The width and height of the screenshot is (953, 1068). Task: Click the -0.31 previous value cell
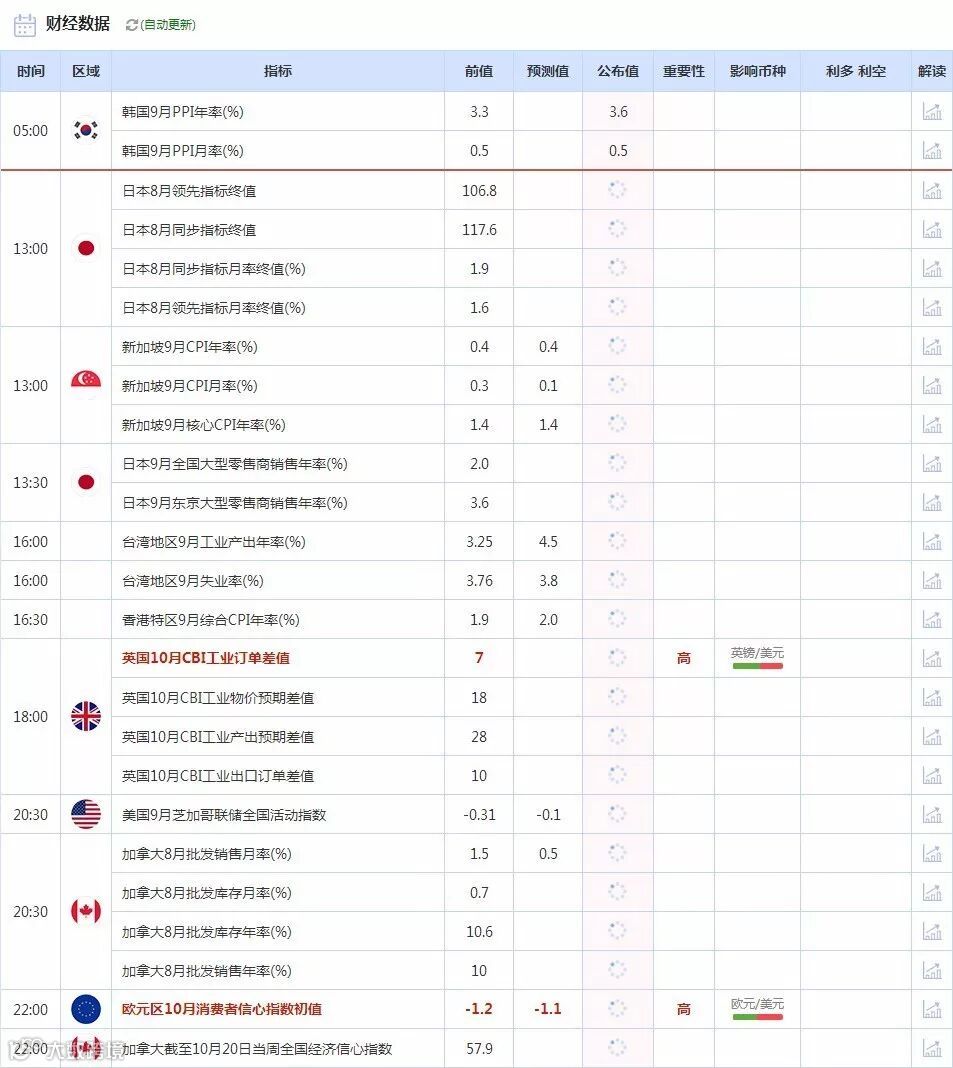(x=479, y=815)
